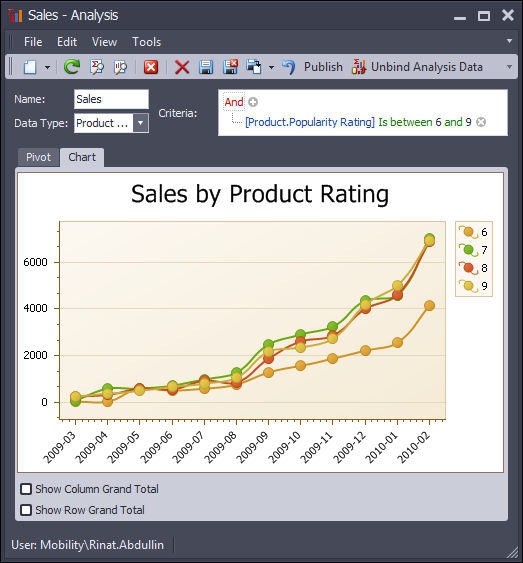The image size is (523, 563).
Task: Click the save and close icon
Action: click(230, 67)
